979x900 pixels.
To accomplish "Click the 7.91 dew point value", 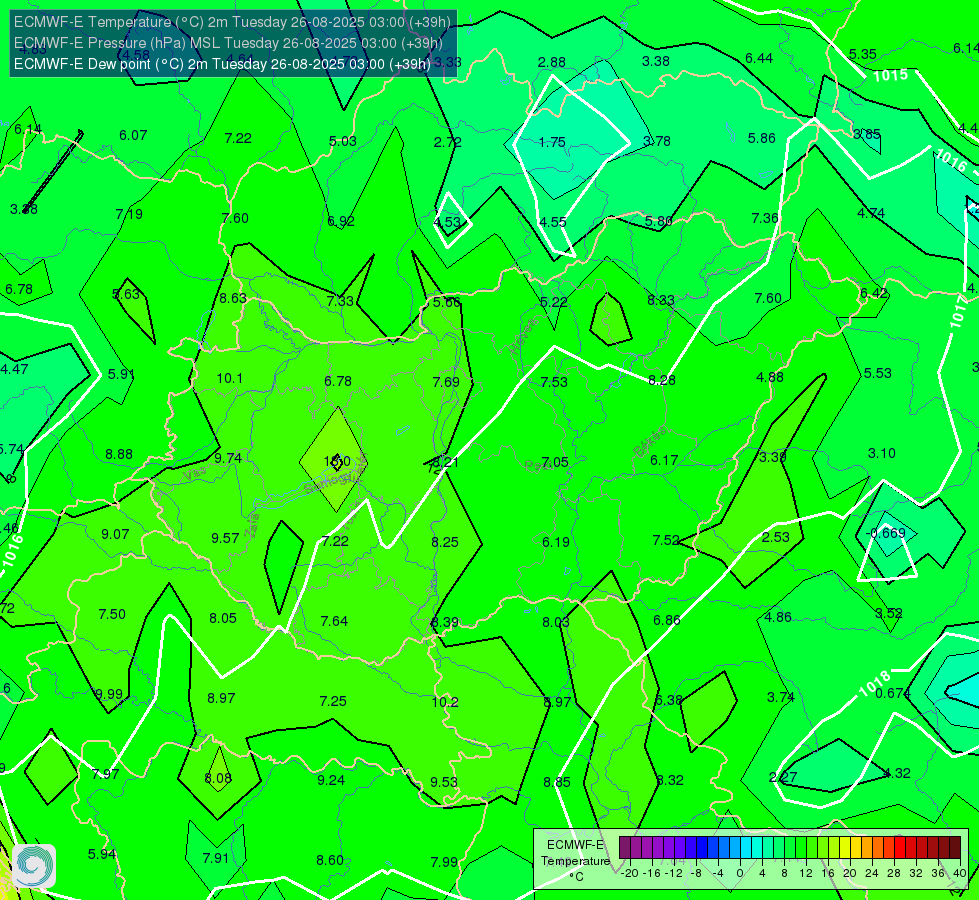I will pyautogui.click(x=215, y=858).
